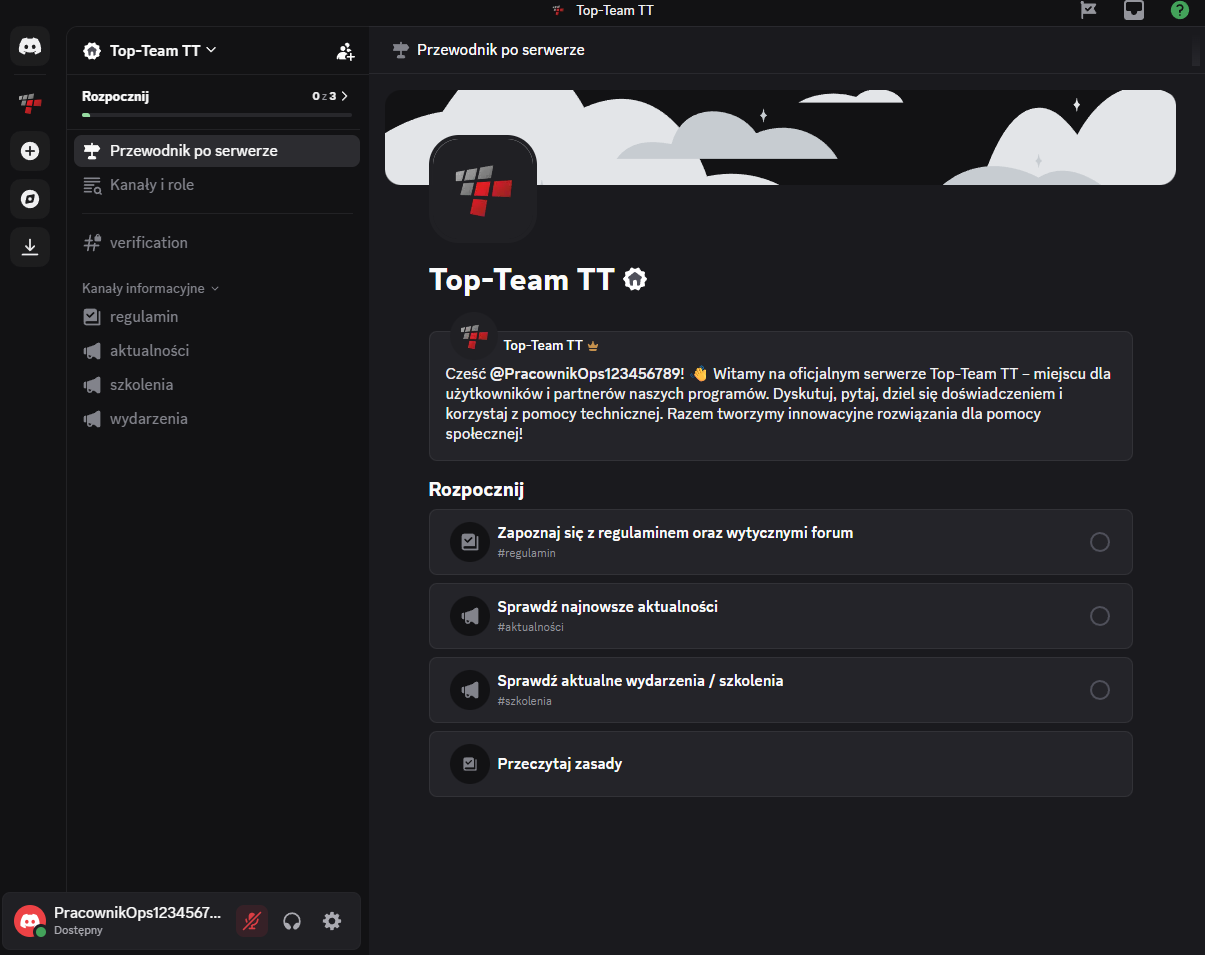The height and width of the screenshot is (955, 1205).
Task: Open the aktualności channel in sidebar
Action: coord(217,351)
